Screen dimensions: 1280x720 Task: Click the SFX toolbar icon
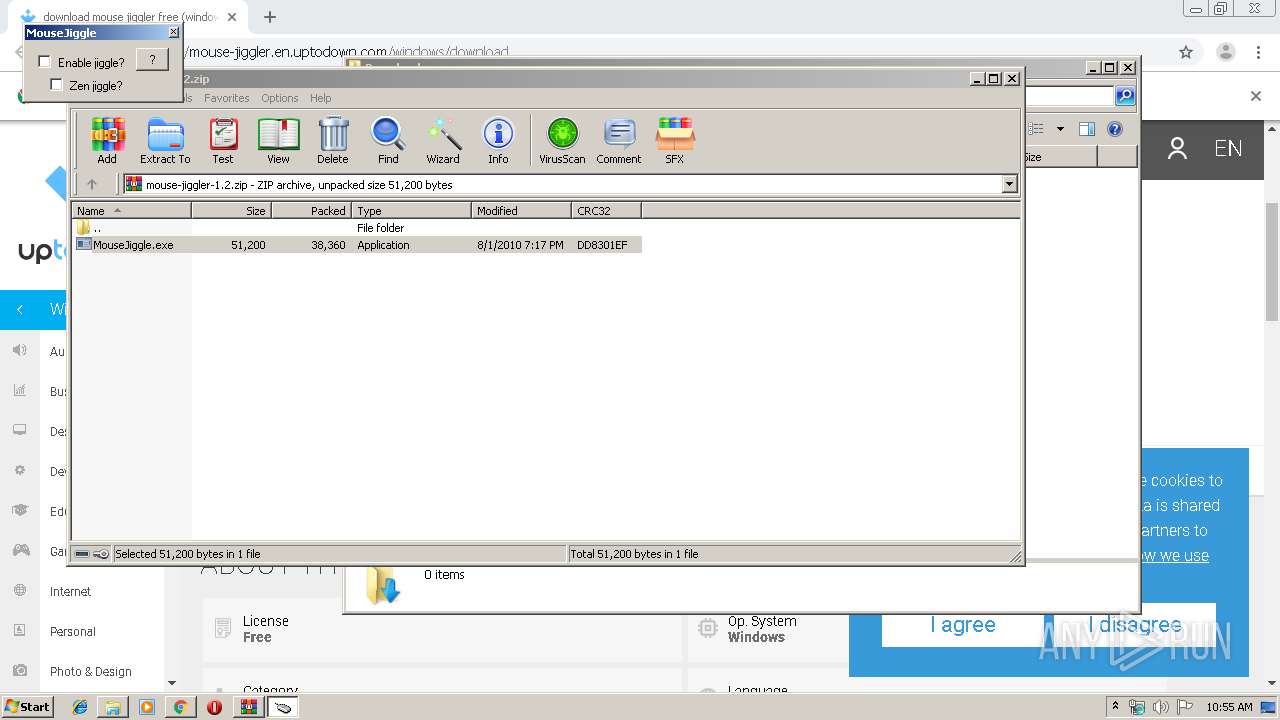675,140
